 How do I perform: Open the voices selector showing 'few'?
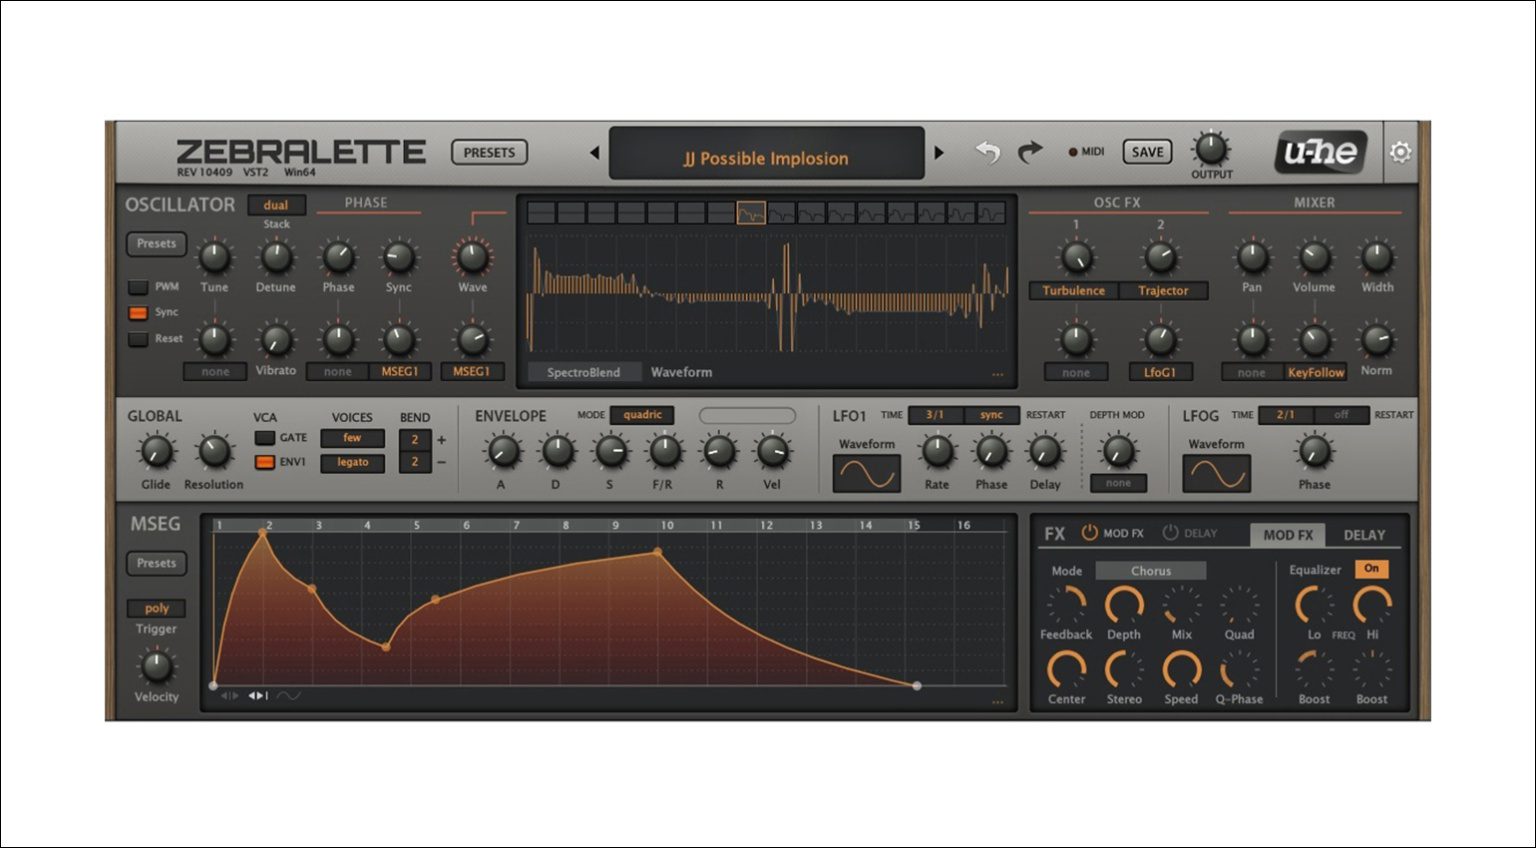tap(352, 437)
